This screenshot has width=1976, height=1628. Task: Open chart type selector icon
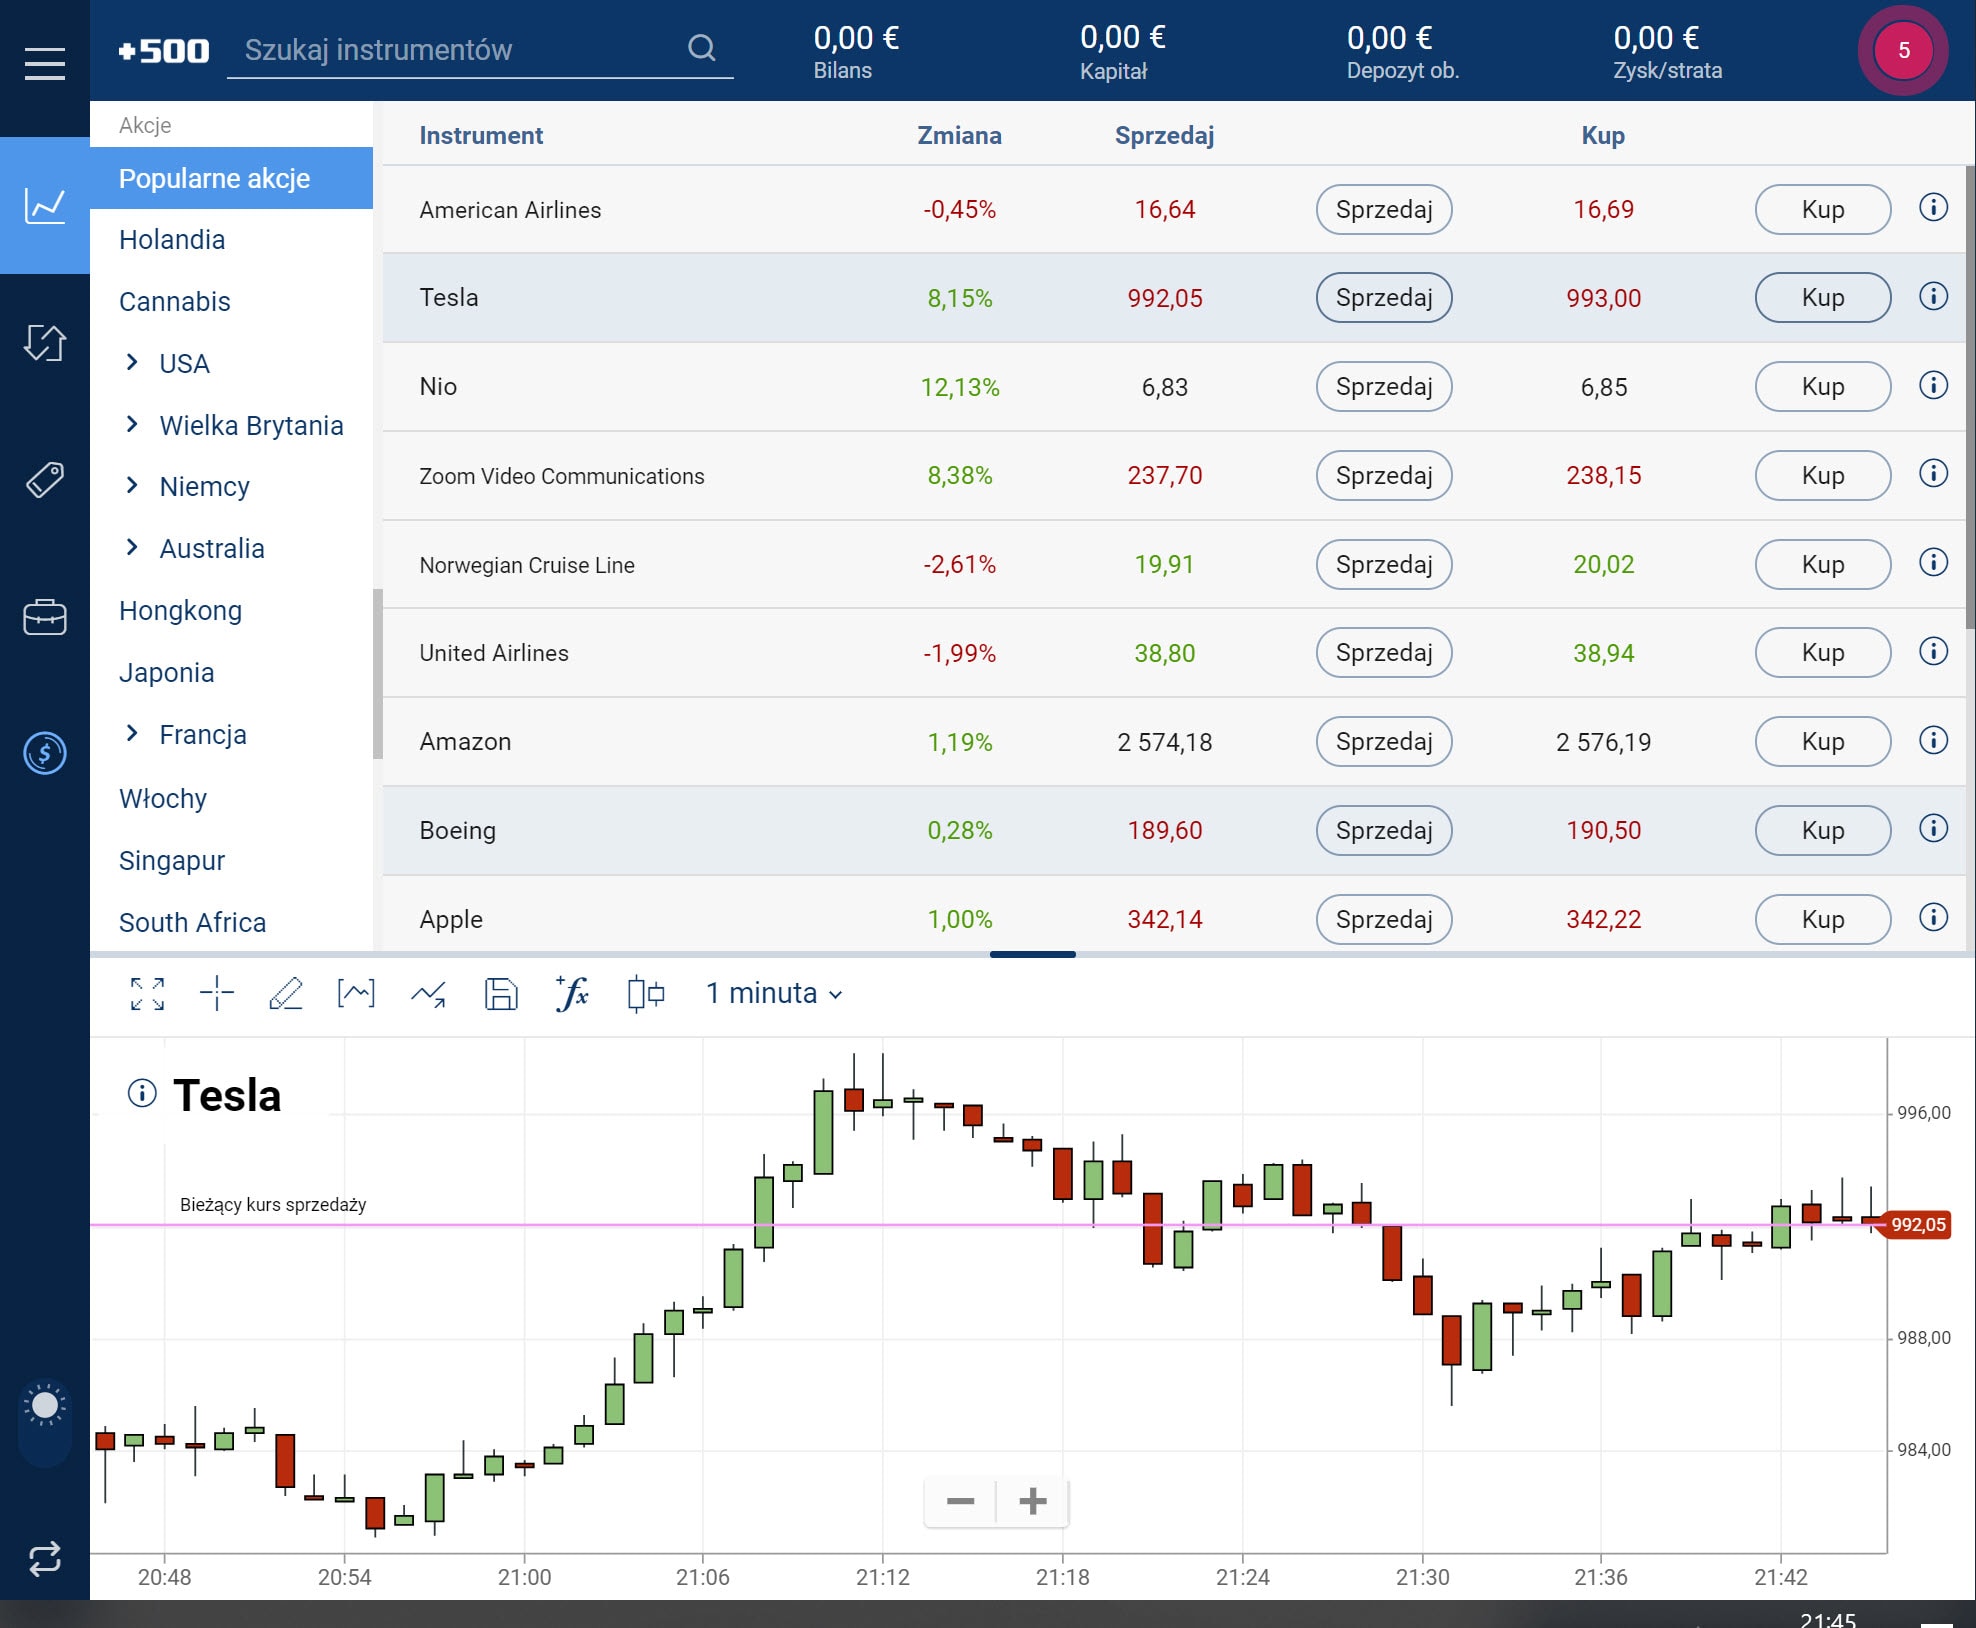click(356, 994)
